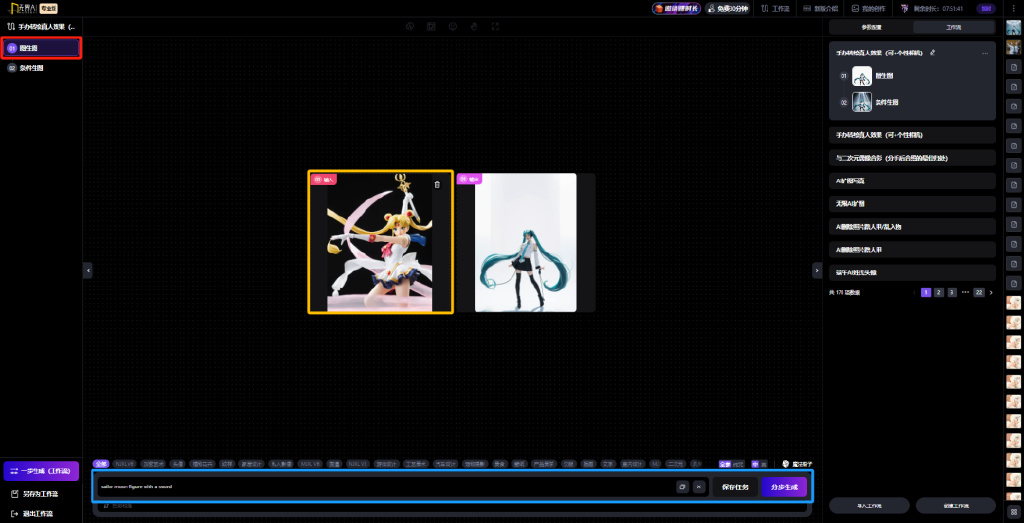
Task: Collapse the left panel using arrow handle
Action: 88,270
